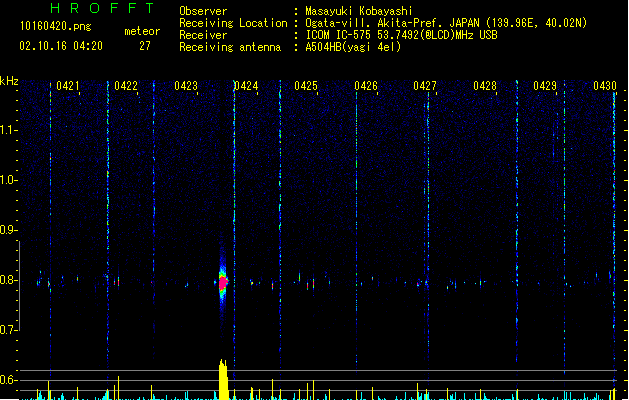Screen dimensions: 629x400
Task: Click the 0425 time marker
Action: coord(306,86)
